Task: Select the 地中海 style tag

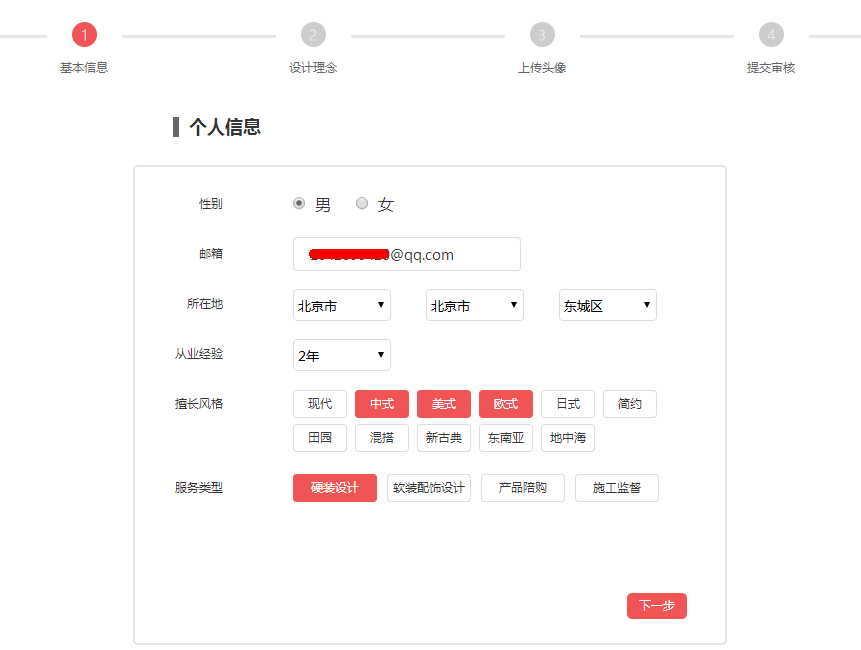Action: (x=568, y=438)
